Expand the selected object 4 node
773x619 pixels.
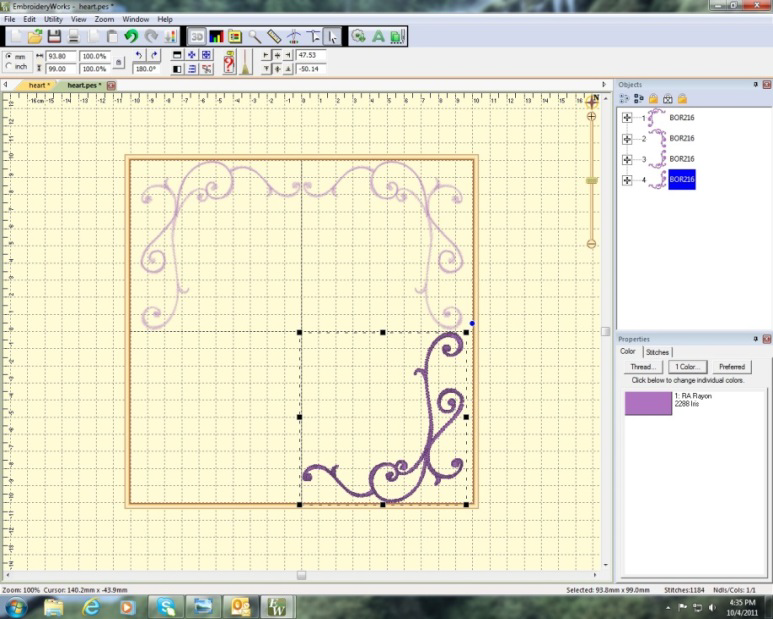point(627,180)
